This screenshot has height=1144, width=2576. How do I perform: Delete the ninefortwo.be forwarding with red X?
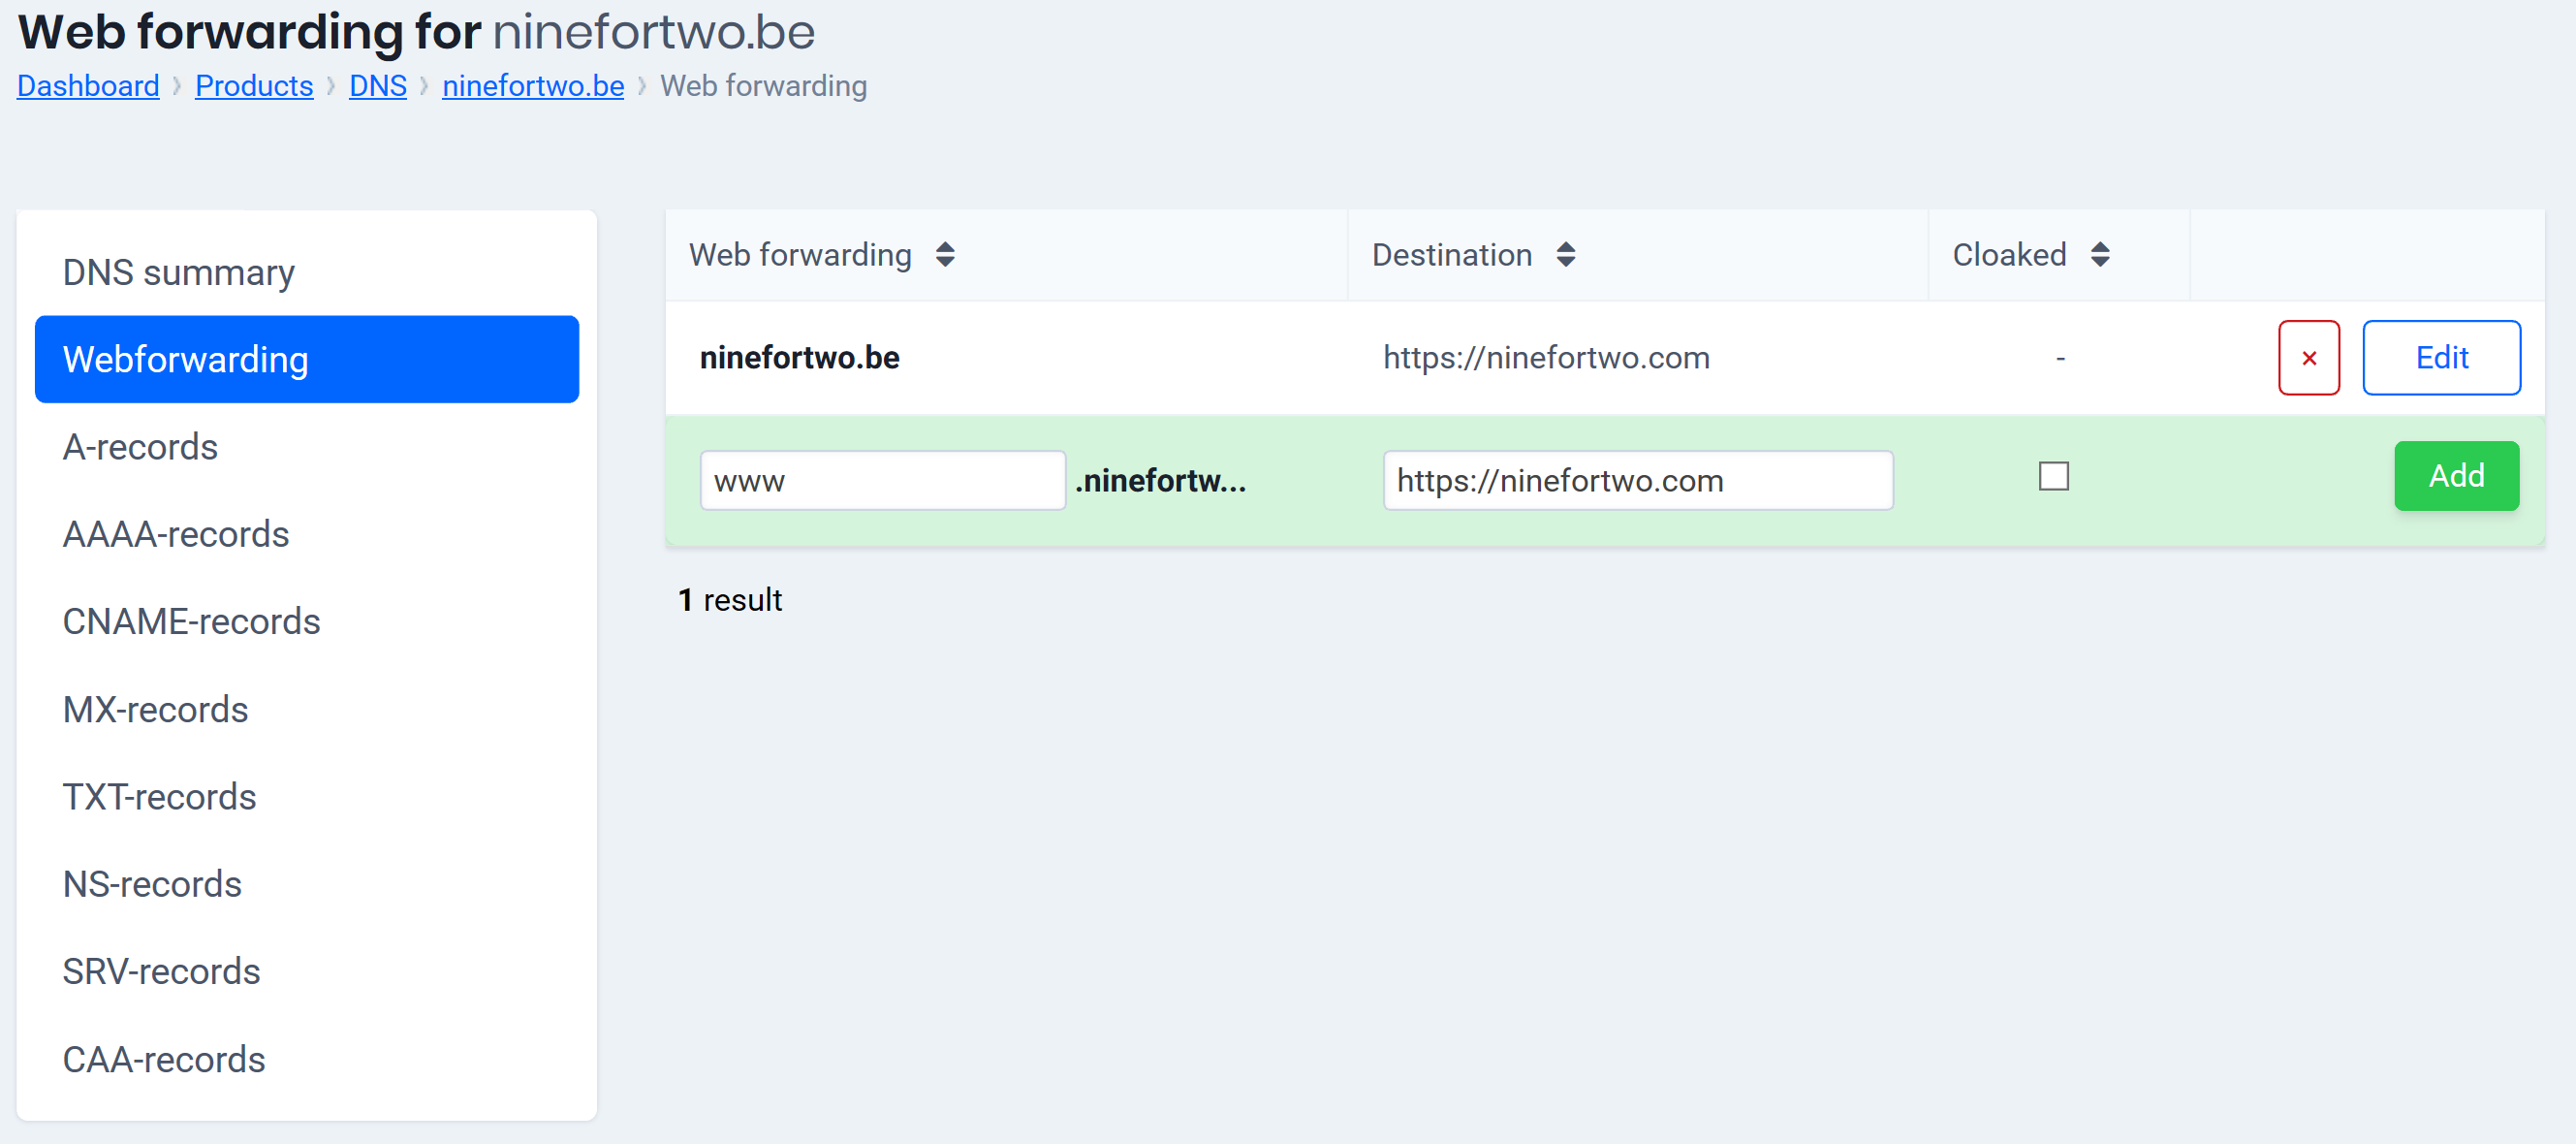[2308, 358]
